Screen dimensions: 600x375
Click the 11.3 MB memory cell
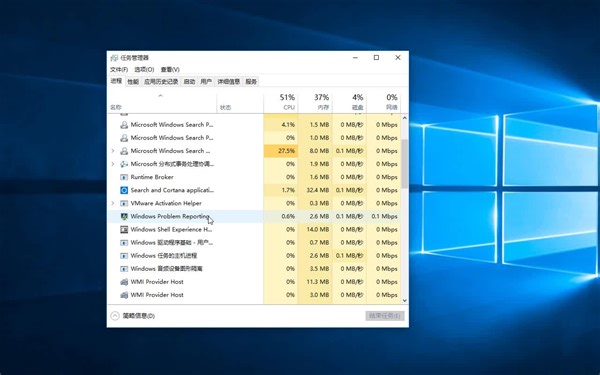click(315, 282)
